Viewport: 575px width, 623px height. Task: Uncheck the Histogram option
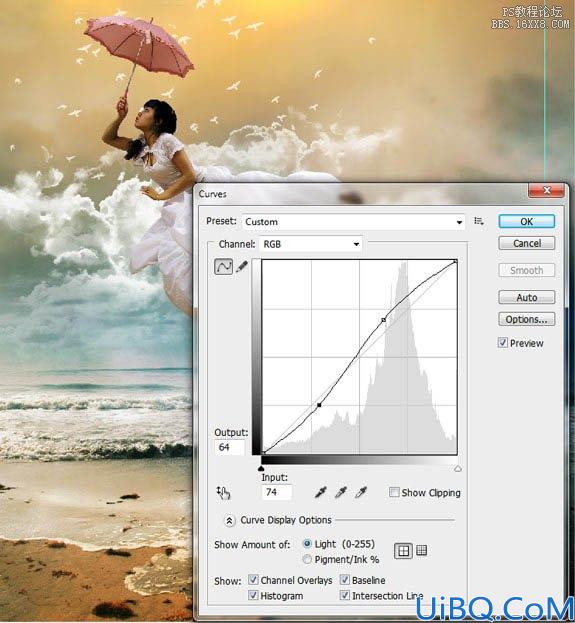(x=253, y=595)
